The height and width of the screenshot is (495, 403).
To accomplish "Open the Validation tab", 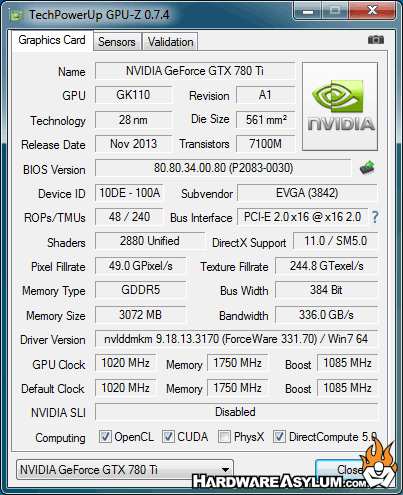I will (170, 42).
